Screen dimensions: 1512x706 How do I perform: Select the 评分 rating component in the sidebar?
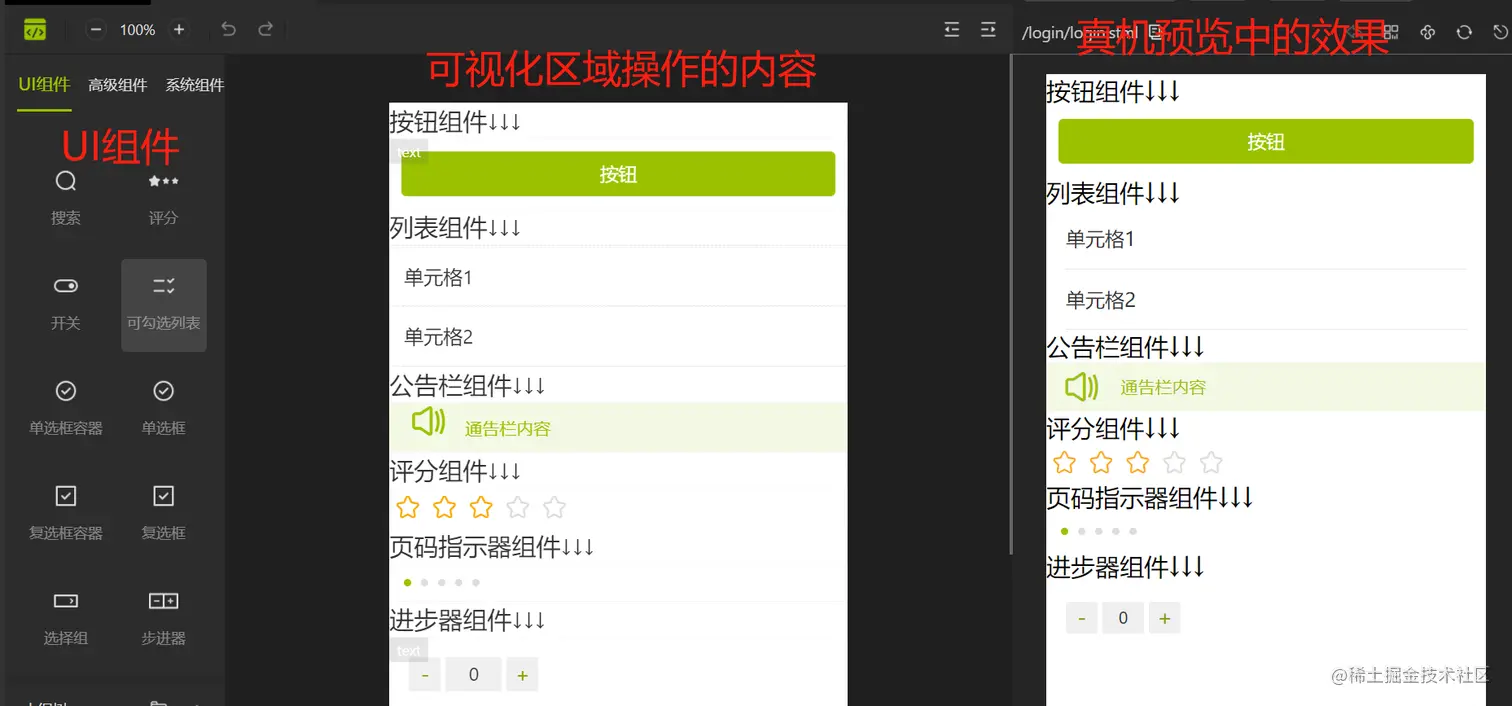163,195
